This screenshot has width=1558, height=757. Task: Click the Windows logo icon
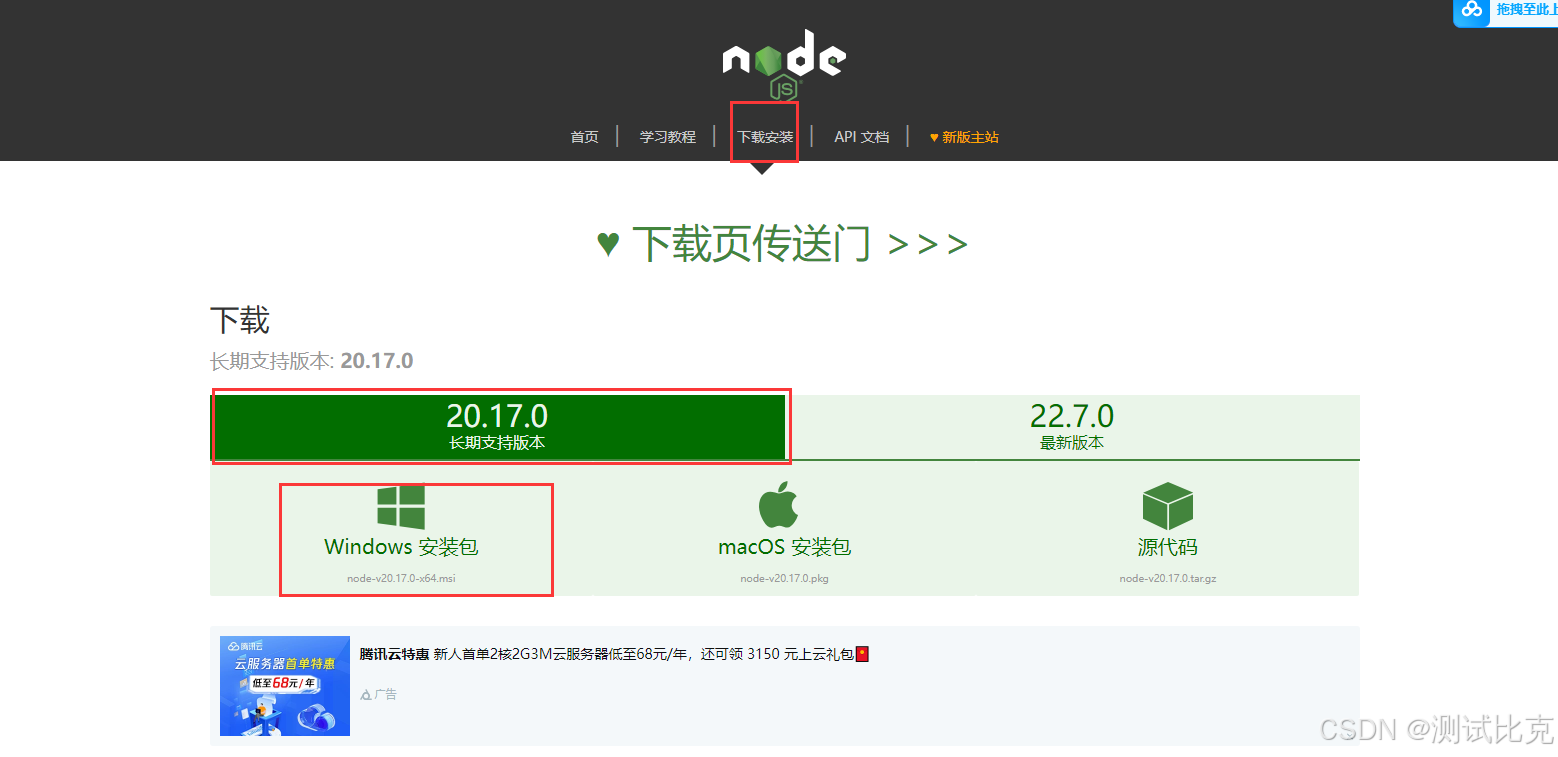pyautogui.click(x=401, y=507)
